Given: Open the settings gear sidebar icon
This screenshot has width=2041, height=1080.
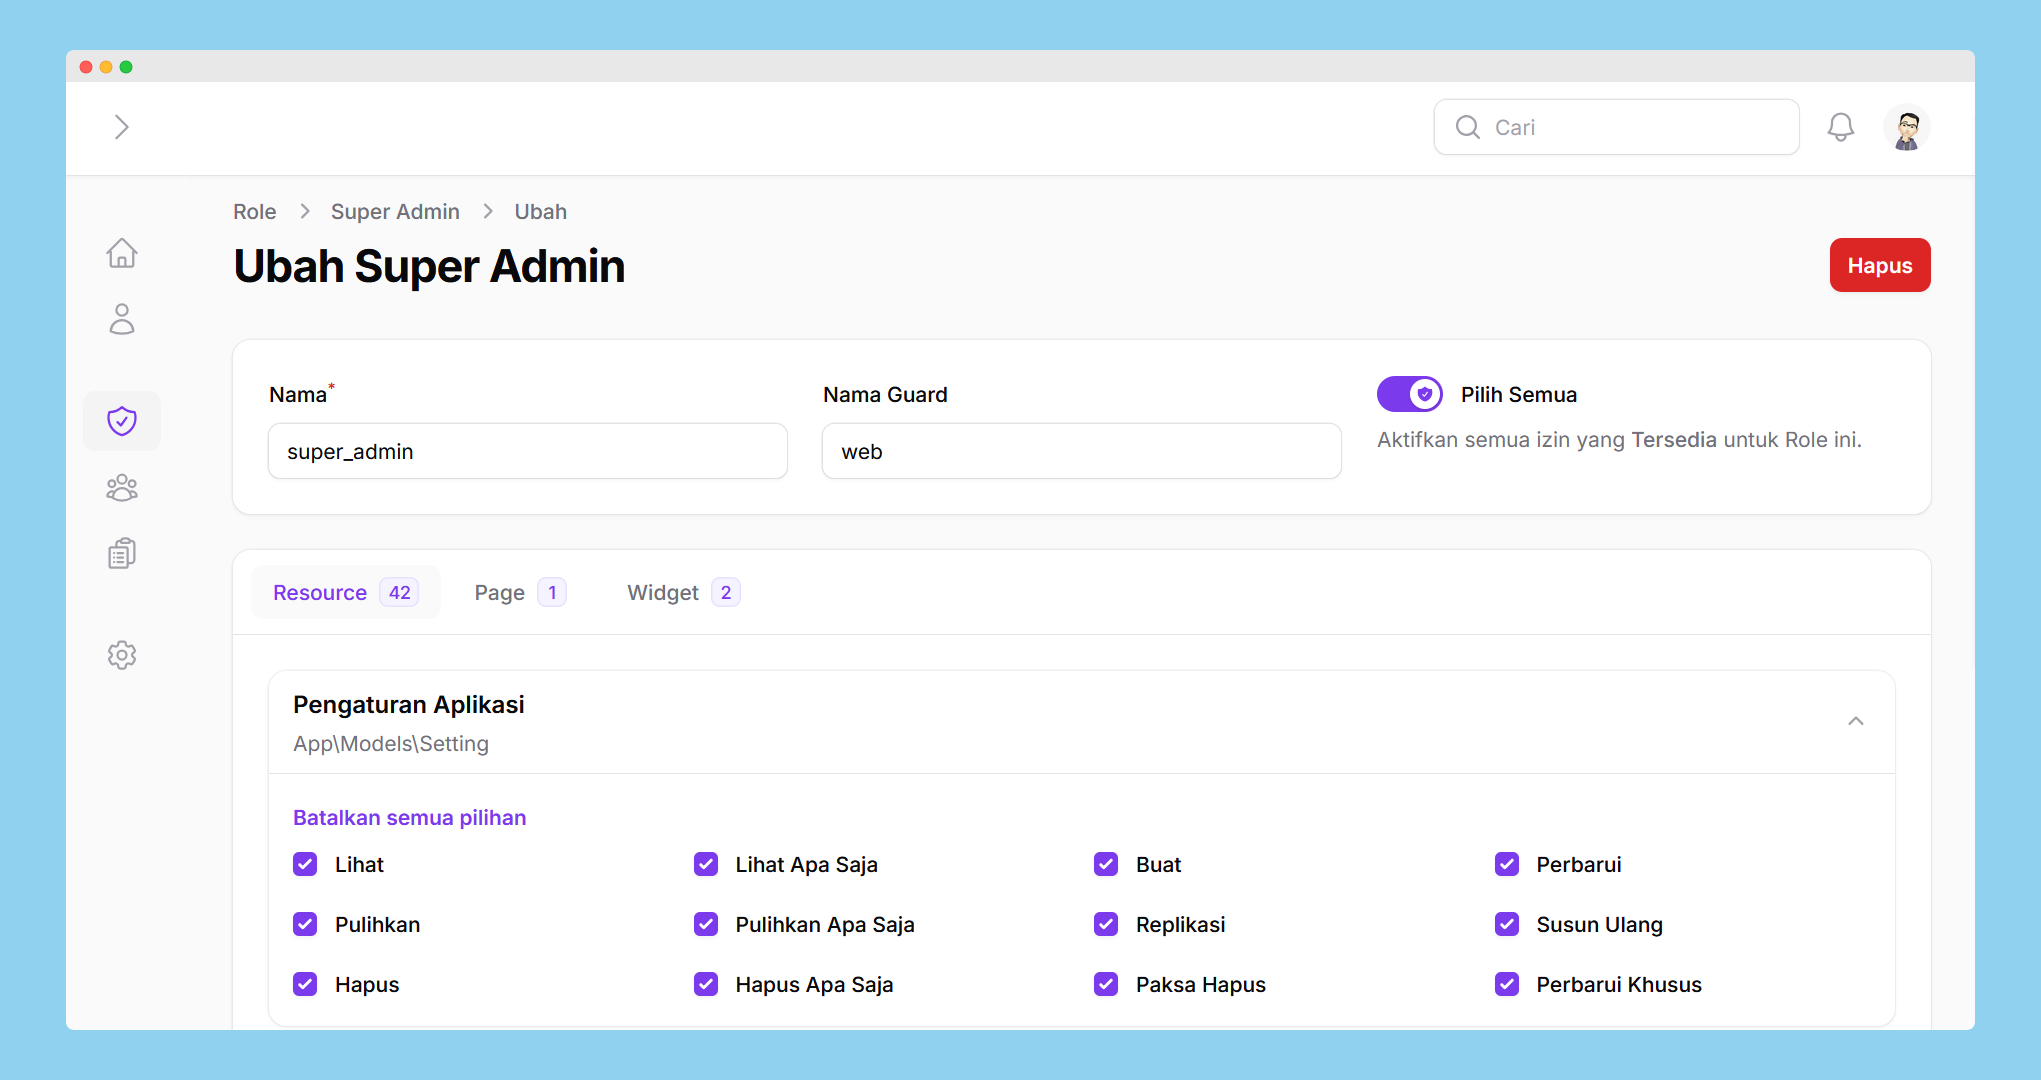Looking at the screenshot, I should [122, 655].
